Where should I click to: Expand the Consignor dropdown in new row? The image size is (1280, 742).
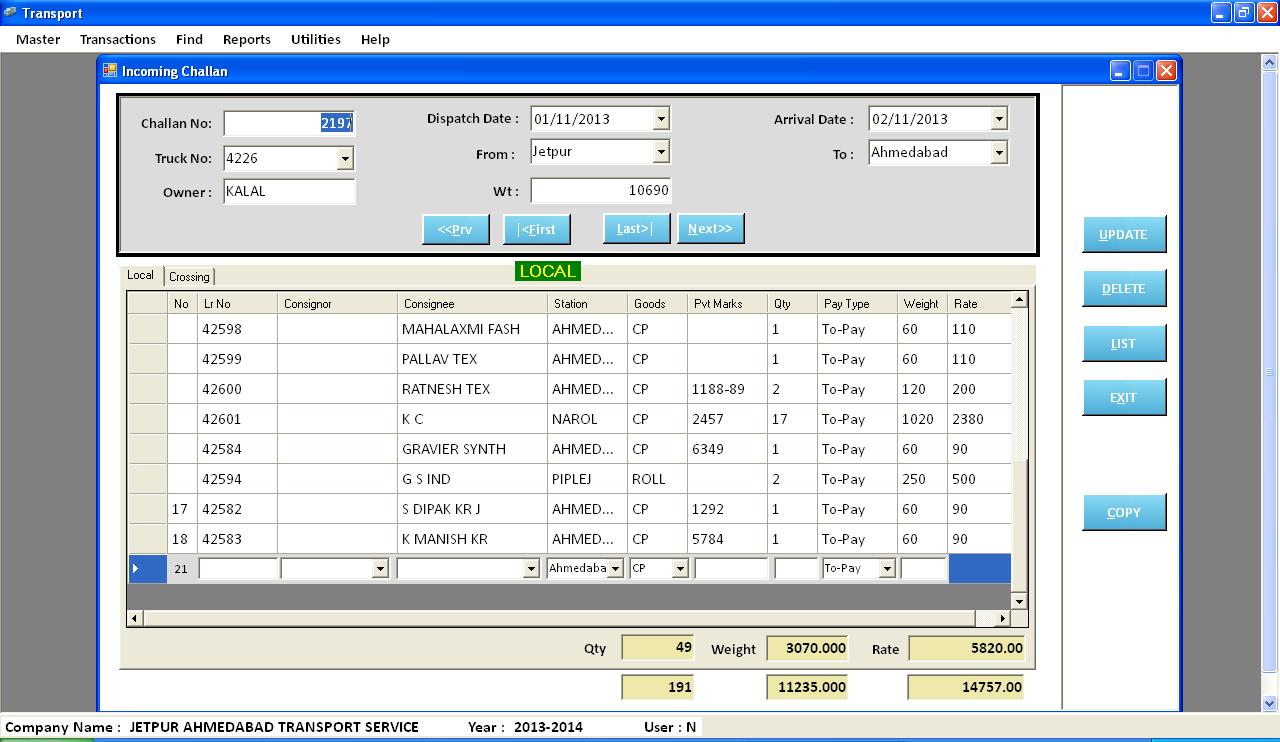tap(380, 568)
